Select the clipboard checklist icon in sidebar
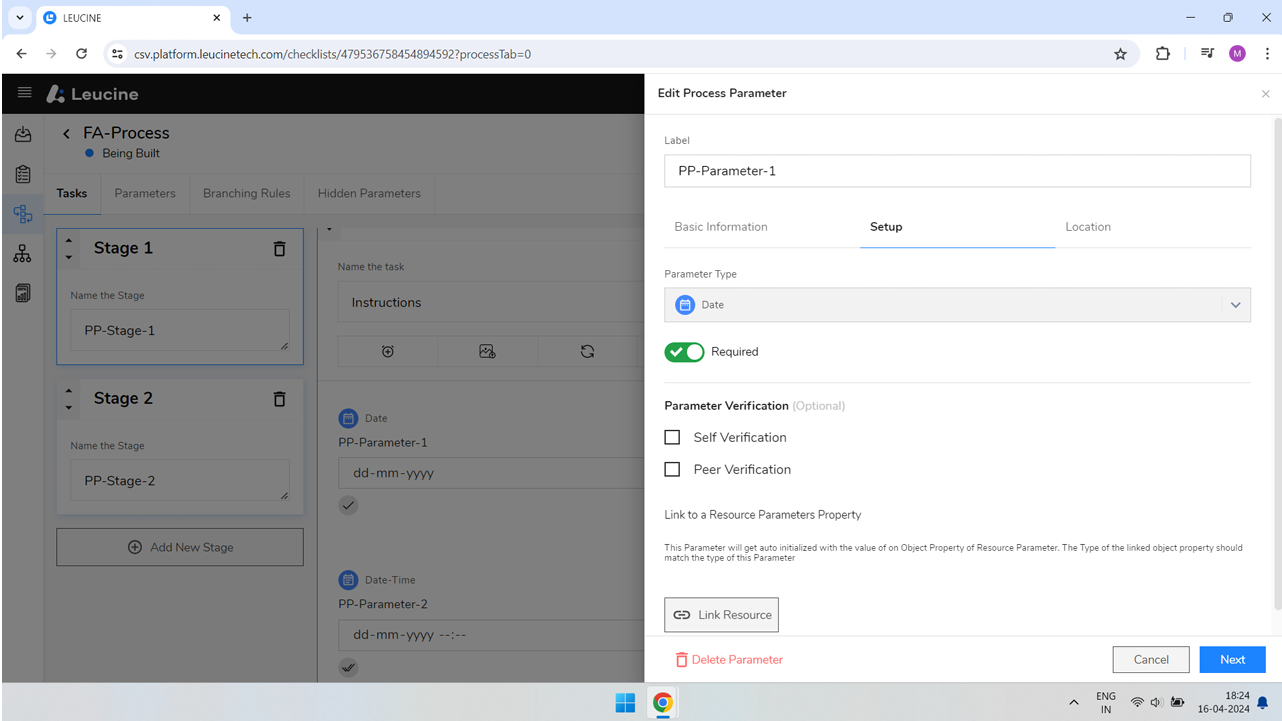Image resolution: width=1282 pixels, height=721 pixels. coord(22,174)
